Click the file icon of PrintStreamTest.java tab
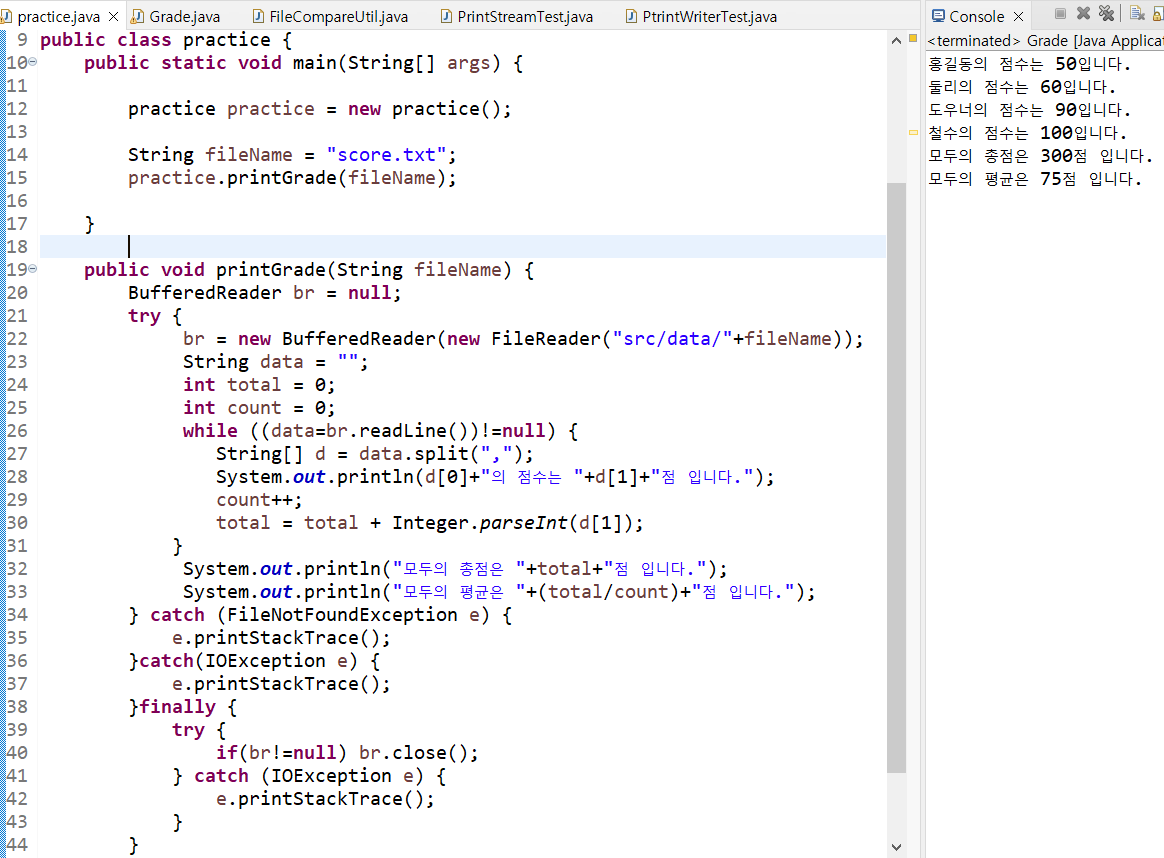 (446, 16)
